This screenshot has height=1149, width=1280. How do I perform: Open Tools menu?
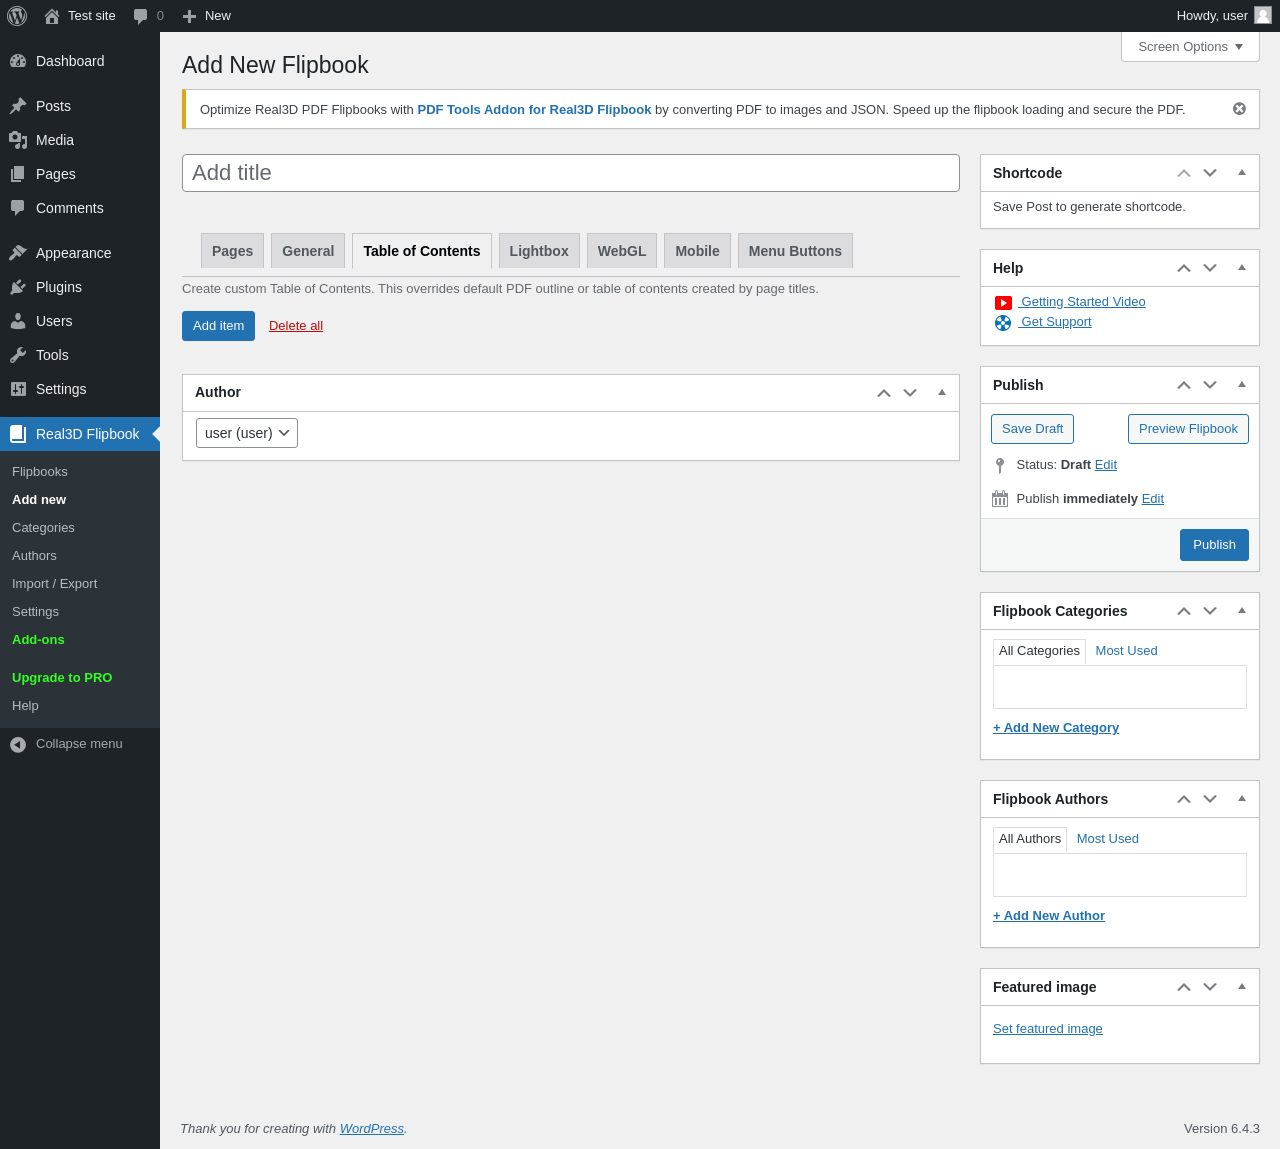[80, 355]
